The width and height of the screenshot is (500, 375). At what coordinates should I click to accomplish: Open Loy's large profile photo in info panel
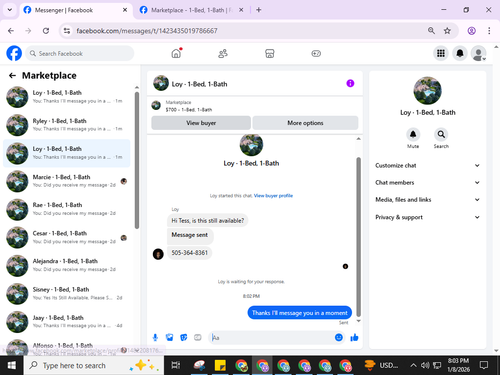point(427,90)
